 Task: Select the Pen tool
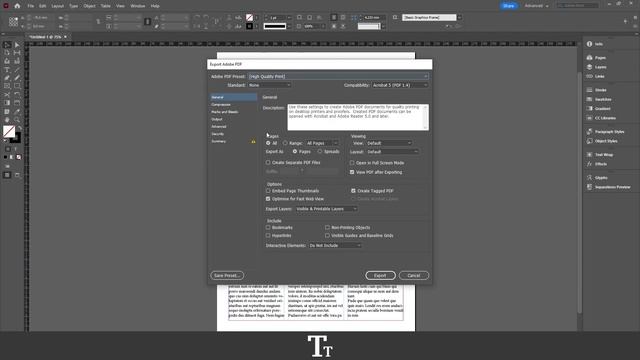point(7,78)
